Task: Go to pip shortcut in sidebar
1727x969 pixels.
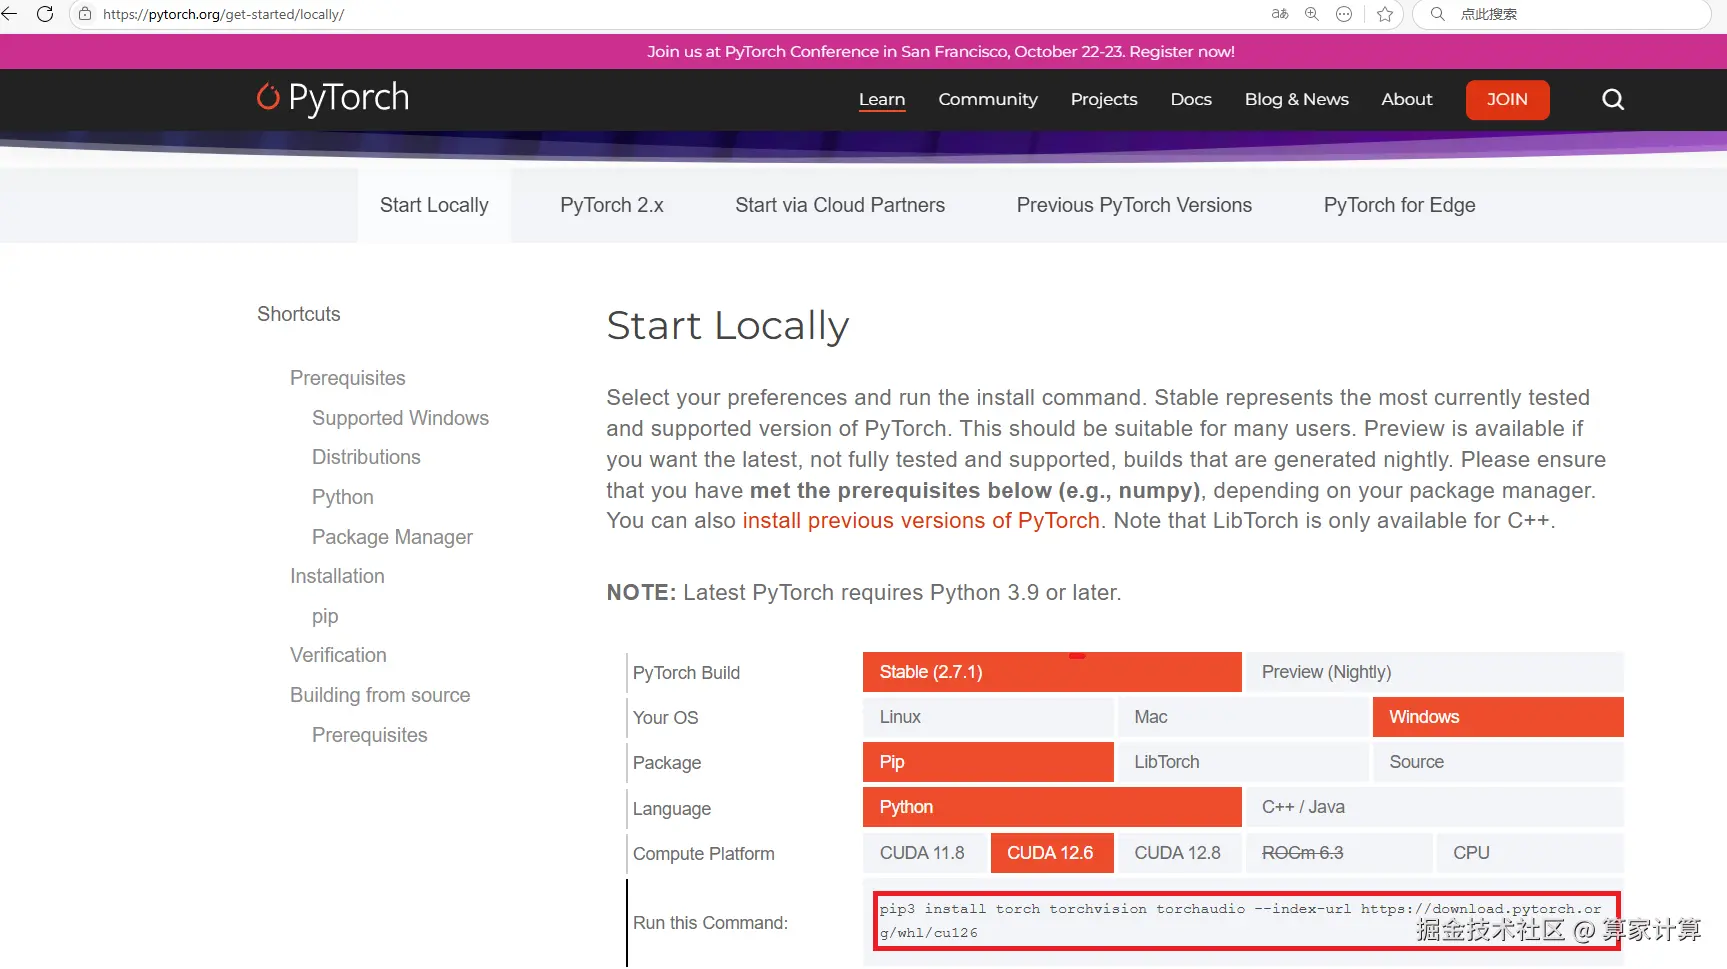Action: coord(325,616)
